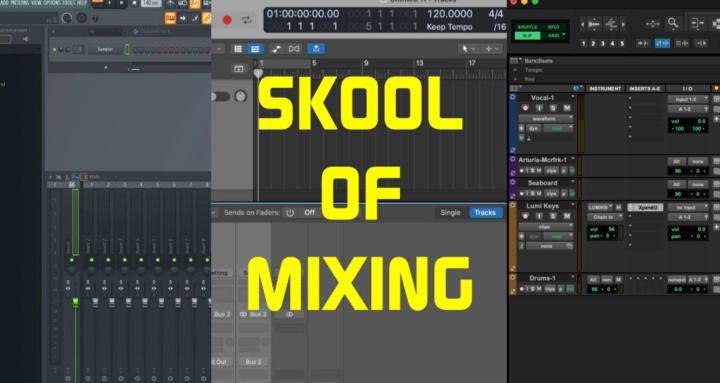
Task: Select the Trim tool in Pro Tools
Action: pos(697,23)
